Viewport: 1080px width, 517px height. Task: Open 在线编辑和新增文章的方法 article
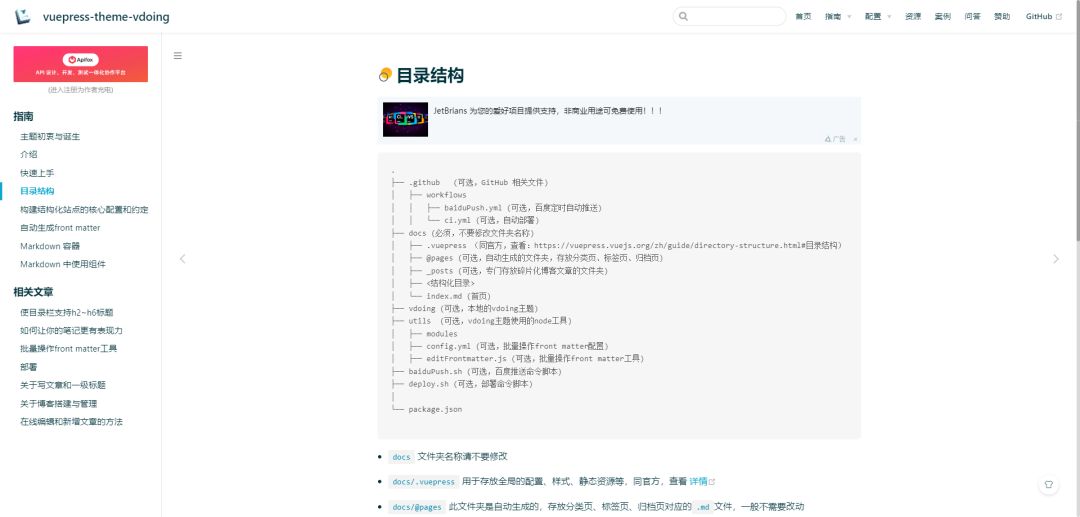[72, 421]
